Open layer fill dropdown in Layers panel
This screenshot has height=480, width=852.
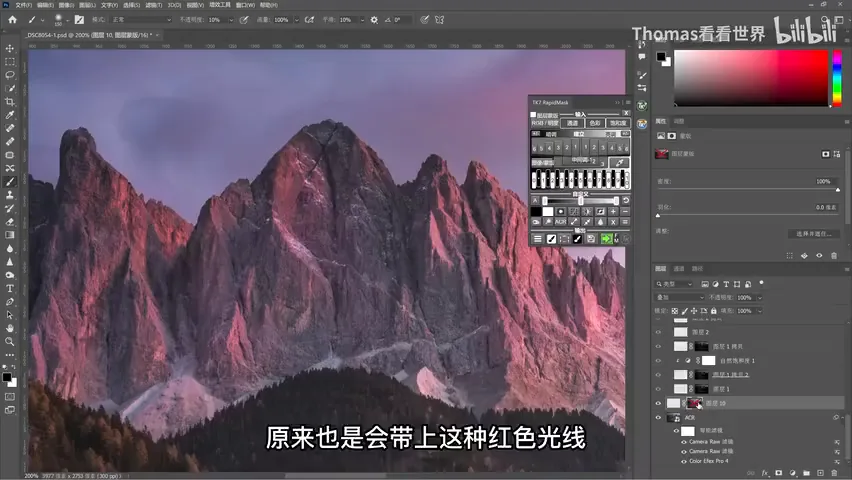pos(760,311)
